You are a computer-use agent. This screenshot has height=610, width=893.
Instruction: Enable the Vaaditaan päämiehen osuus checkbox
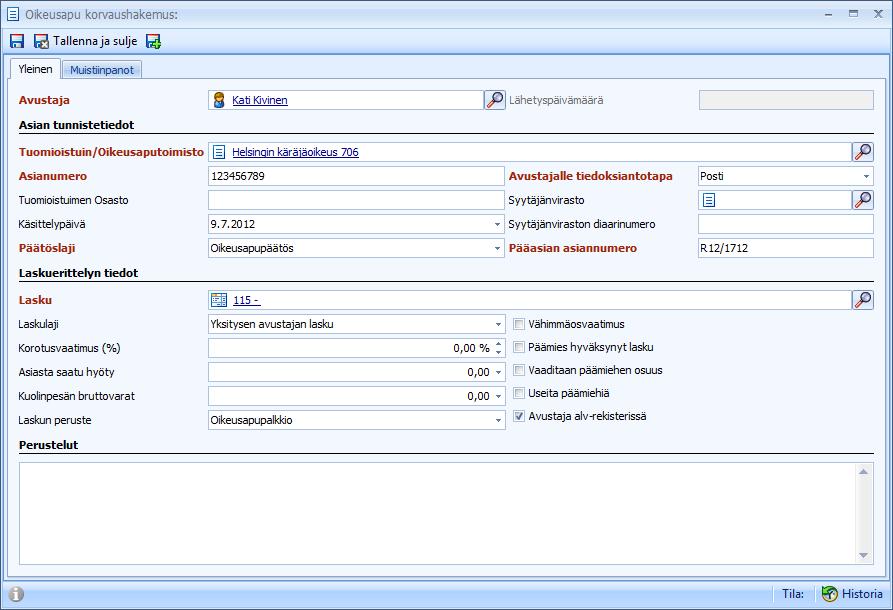click(x=519, y=370)
